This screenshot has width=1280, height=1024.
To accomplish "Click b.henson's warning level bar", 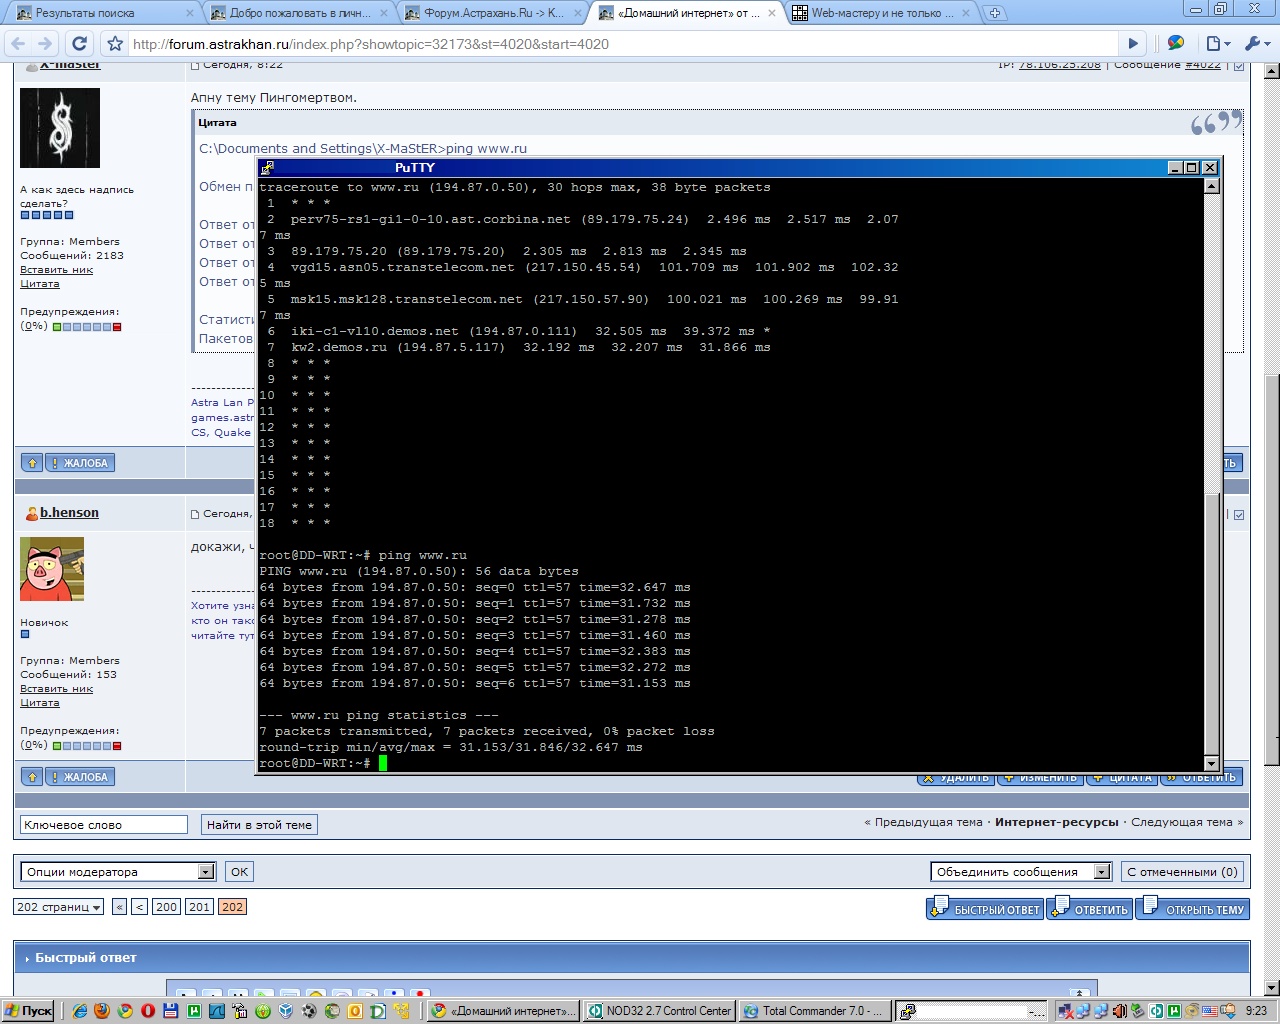I will pos(87,746).
